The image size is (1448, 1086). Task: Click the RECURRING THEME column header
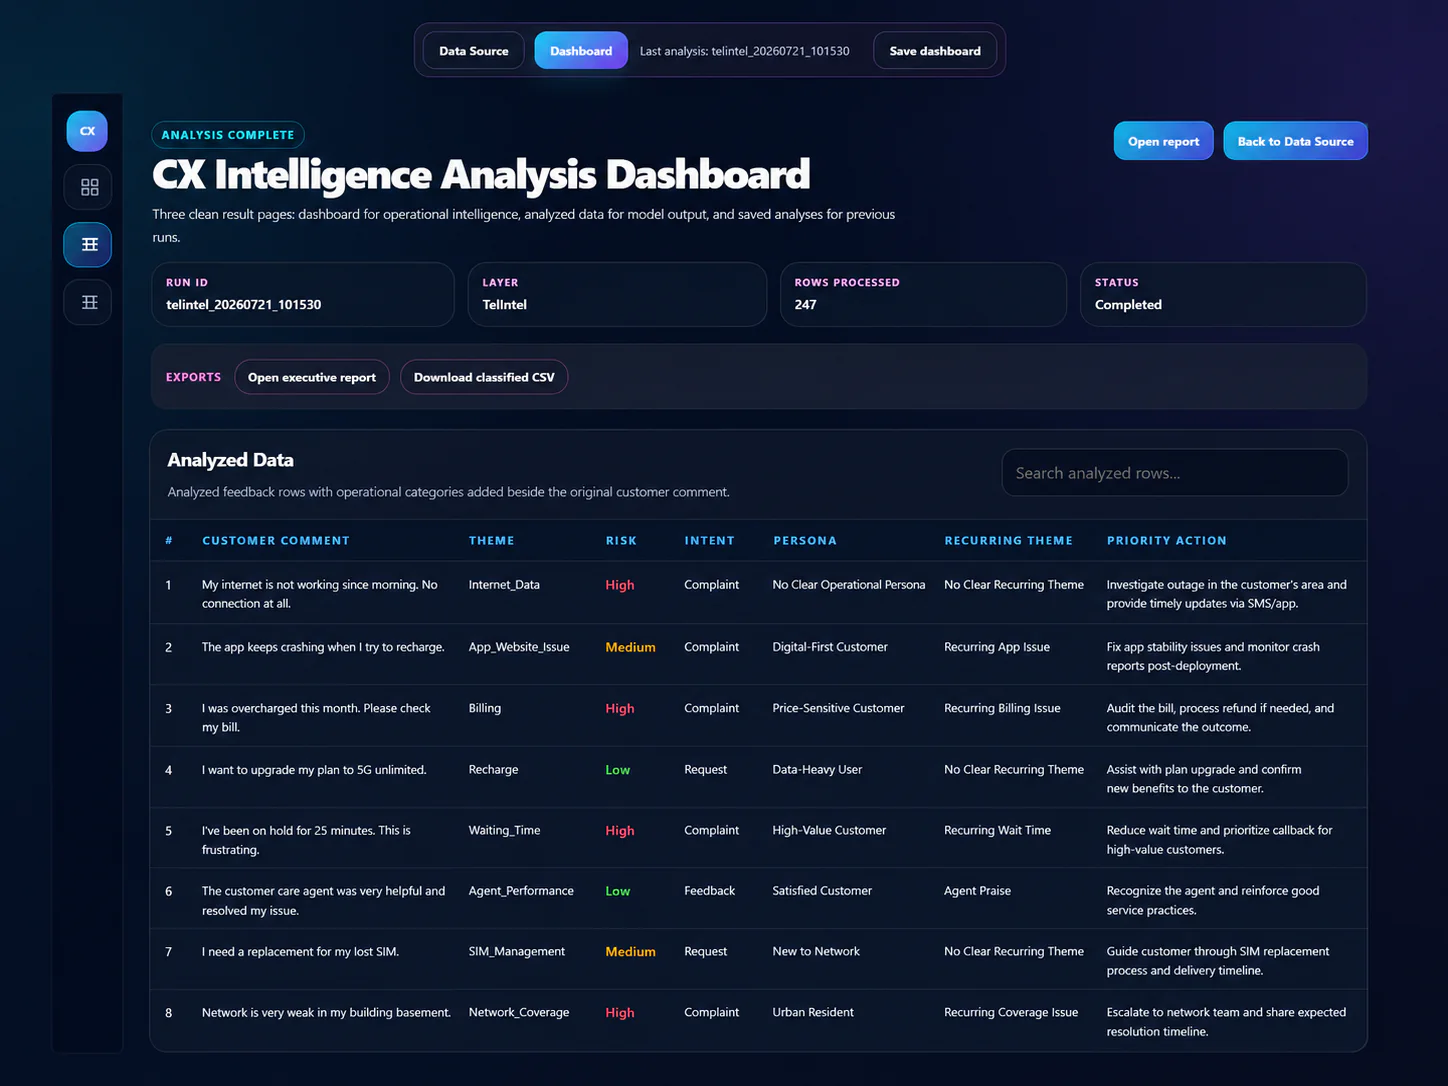point(1008,540)
